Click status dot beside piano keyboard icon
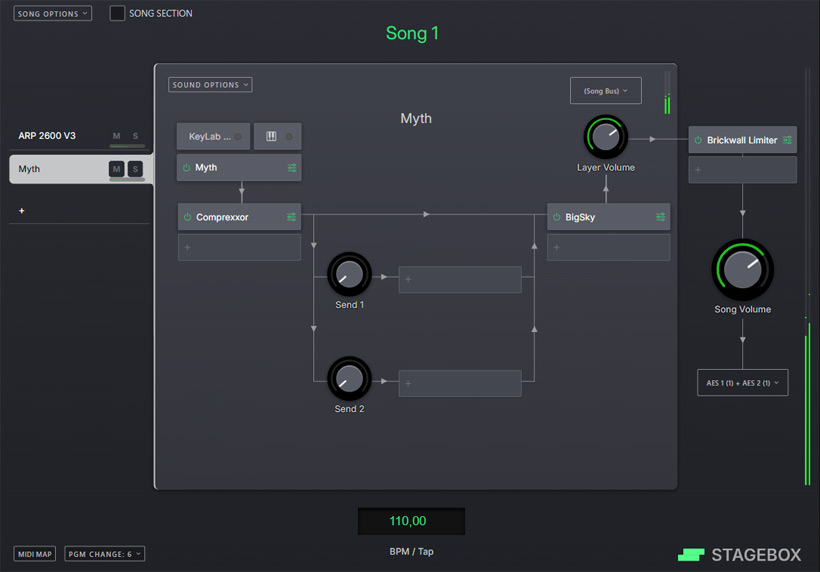The width and height of the screenshot is (820, 572). point(289,137)
